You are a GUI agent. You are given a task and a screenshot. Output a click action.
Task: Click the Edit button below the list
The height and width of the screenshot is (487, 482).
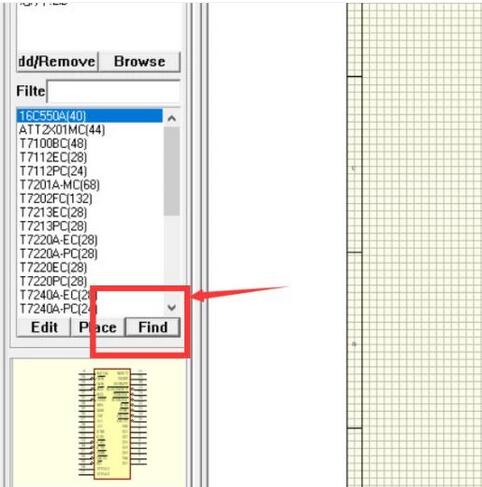click(44, 327)
